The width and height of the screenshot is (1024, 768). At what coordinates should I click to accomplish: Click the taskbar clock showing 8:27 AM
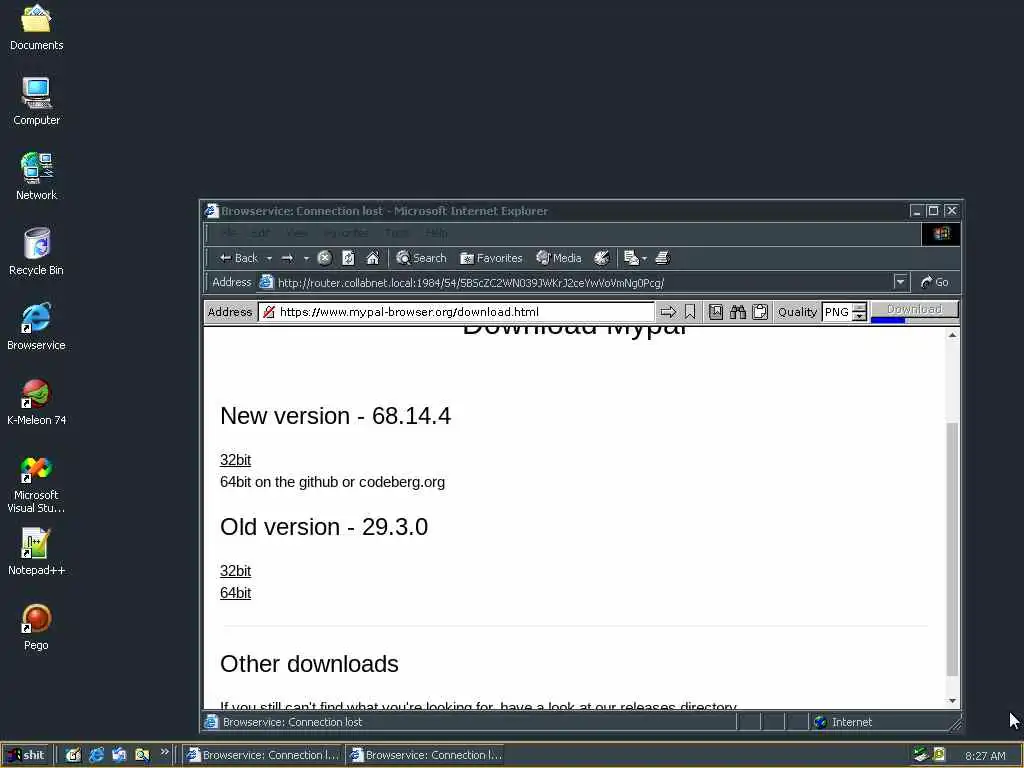[x=985, y=756]
